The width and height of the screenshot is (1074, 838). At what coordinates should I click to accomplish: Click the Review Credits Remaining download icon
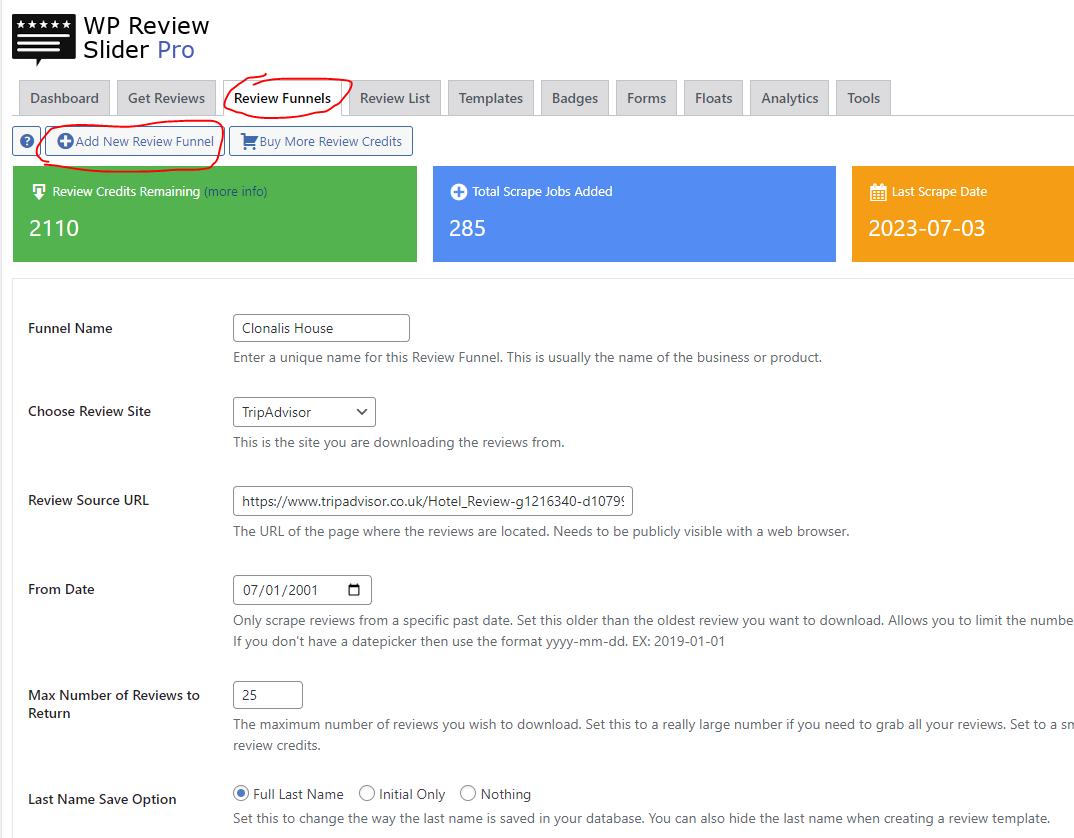39,192
